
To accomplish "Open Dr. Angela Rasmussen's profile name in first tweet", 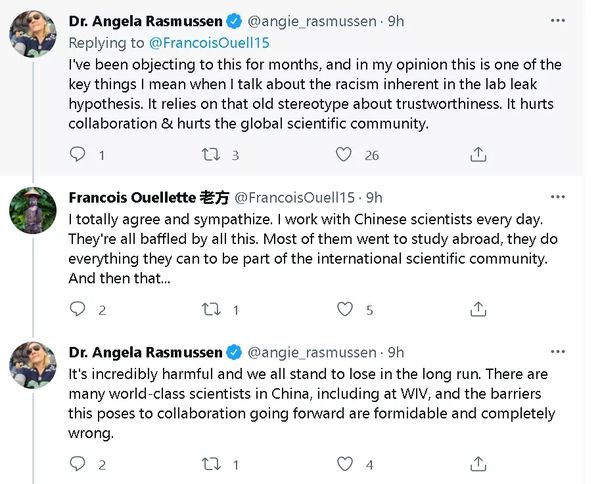I will point(145,19).
